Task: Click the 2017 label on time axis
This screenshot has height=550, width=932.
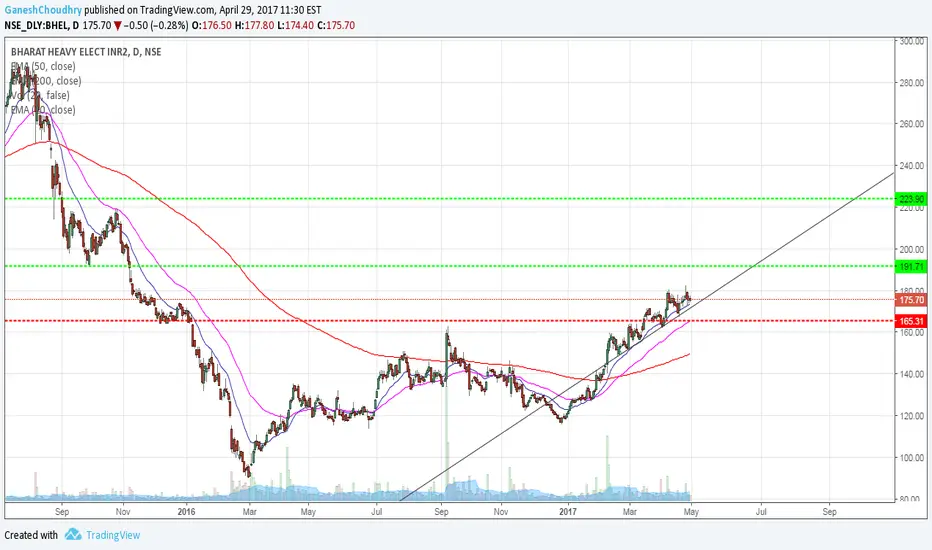Action: point(568,511)
